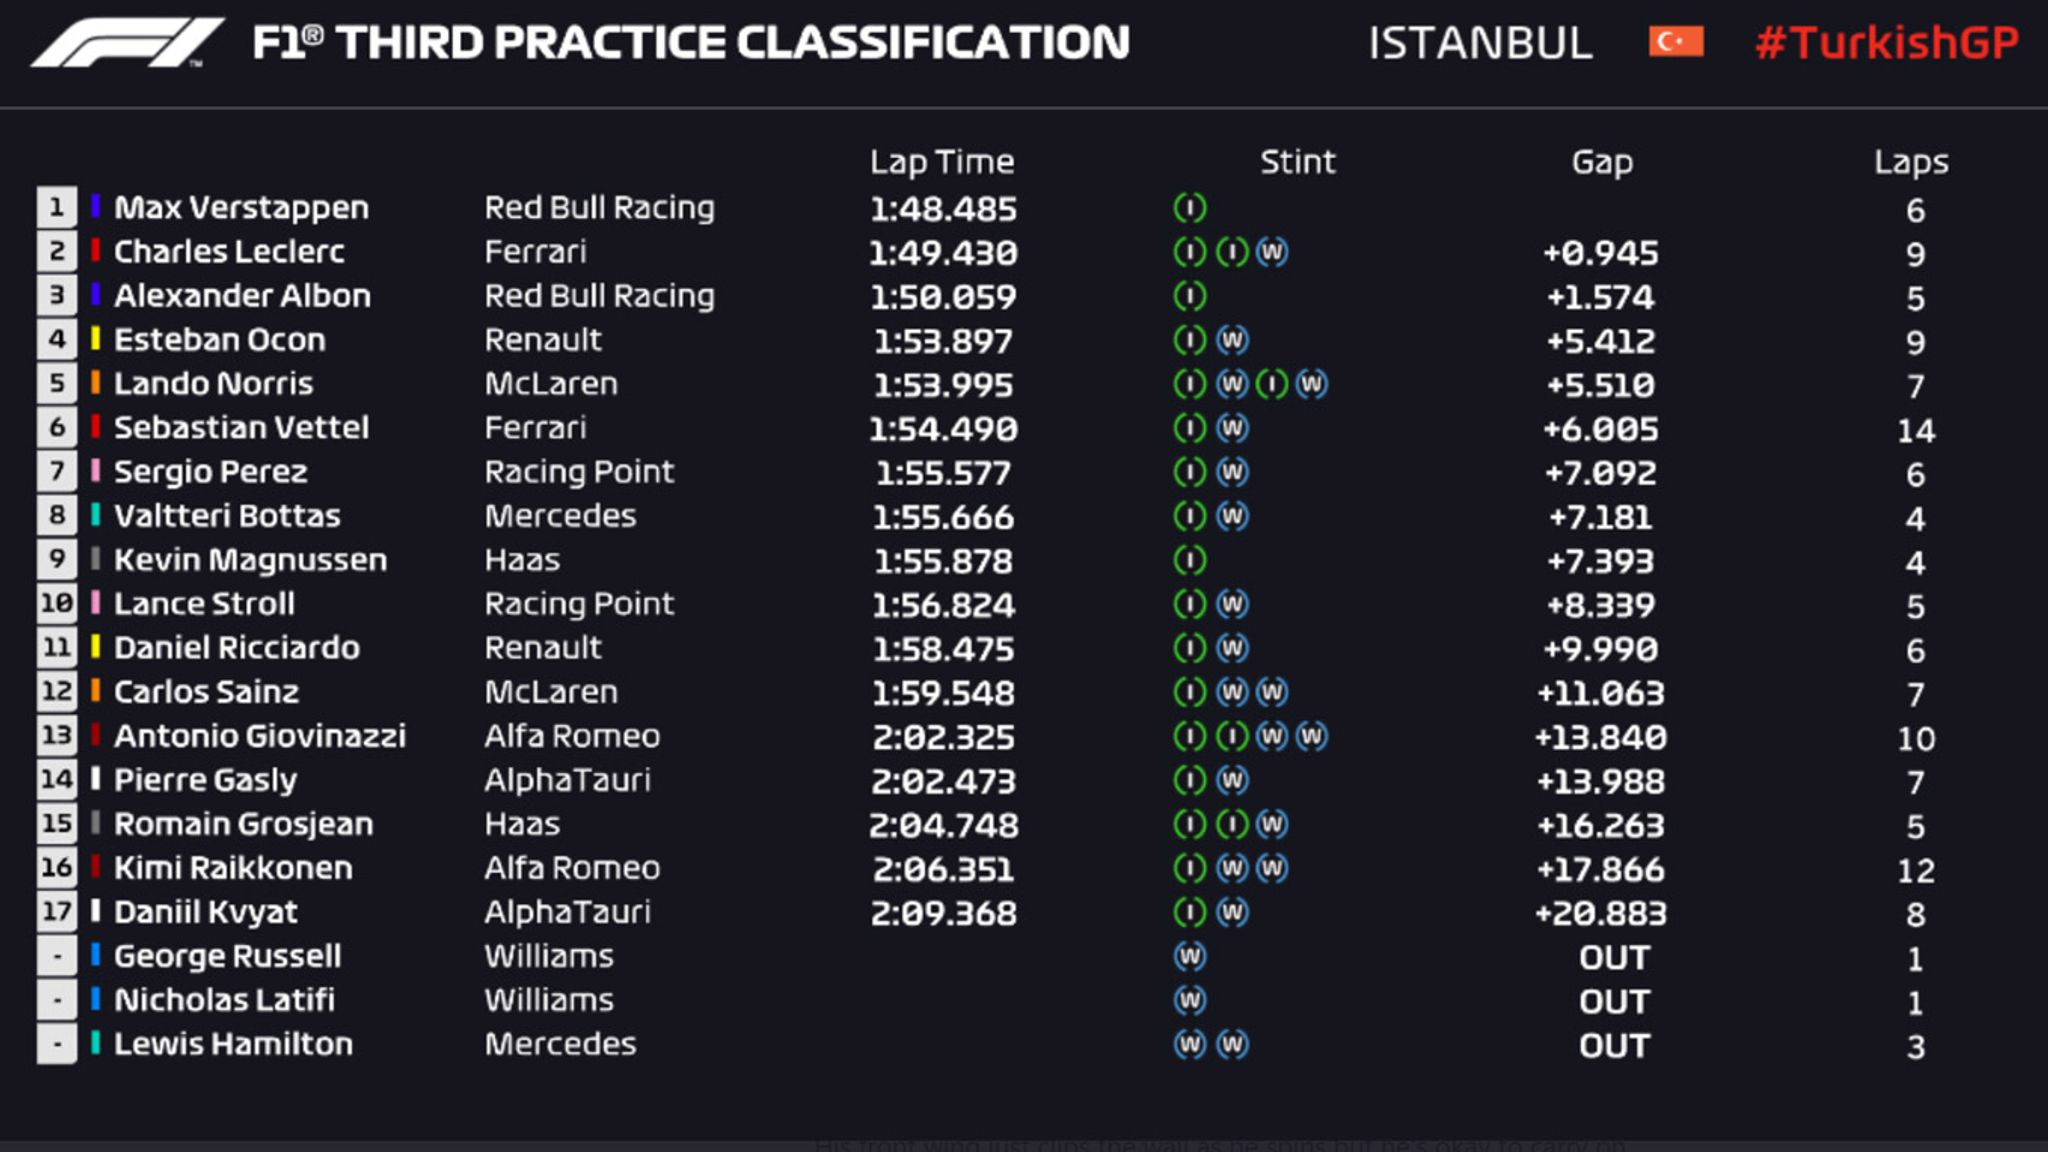Click the ISTANBUL location label

1480,43
